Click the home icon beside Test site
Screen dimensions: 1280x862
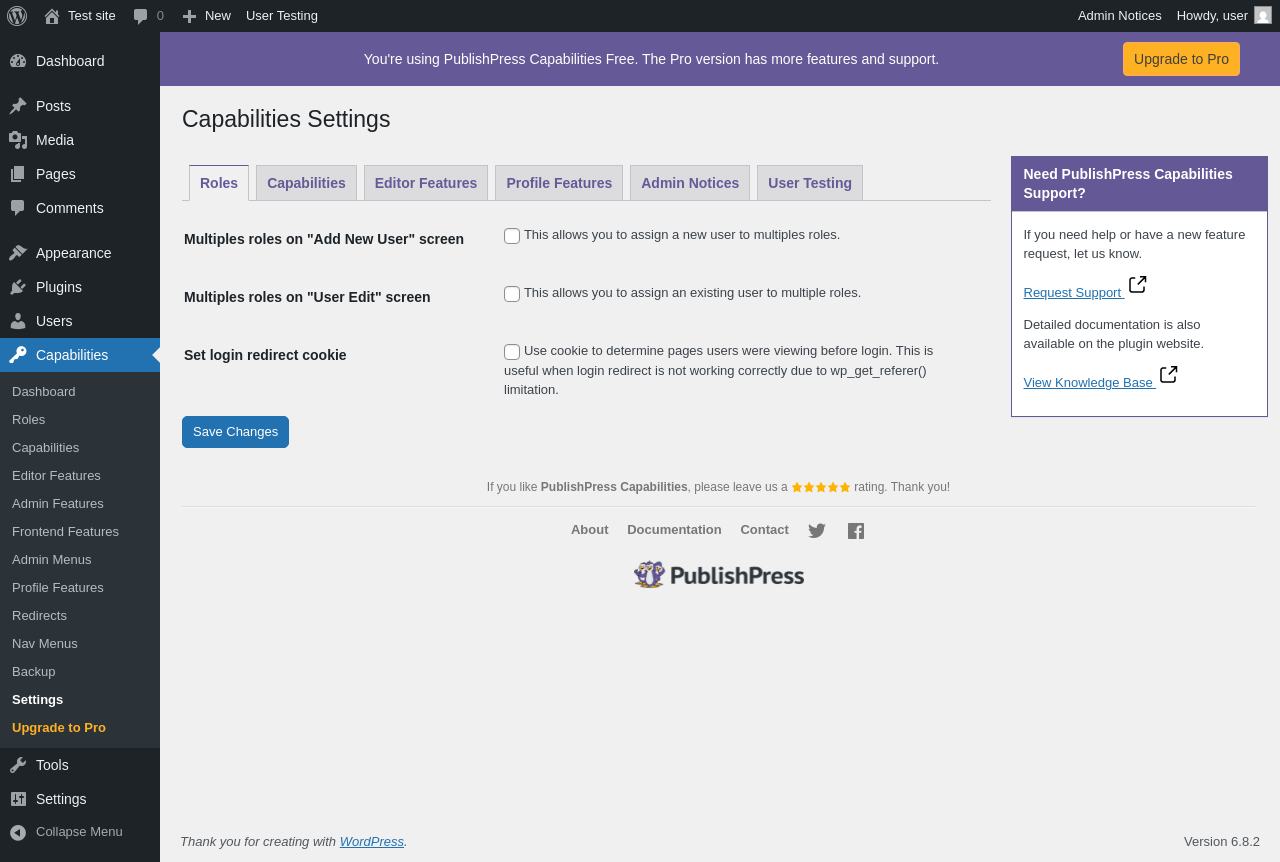(52, 16)
